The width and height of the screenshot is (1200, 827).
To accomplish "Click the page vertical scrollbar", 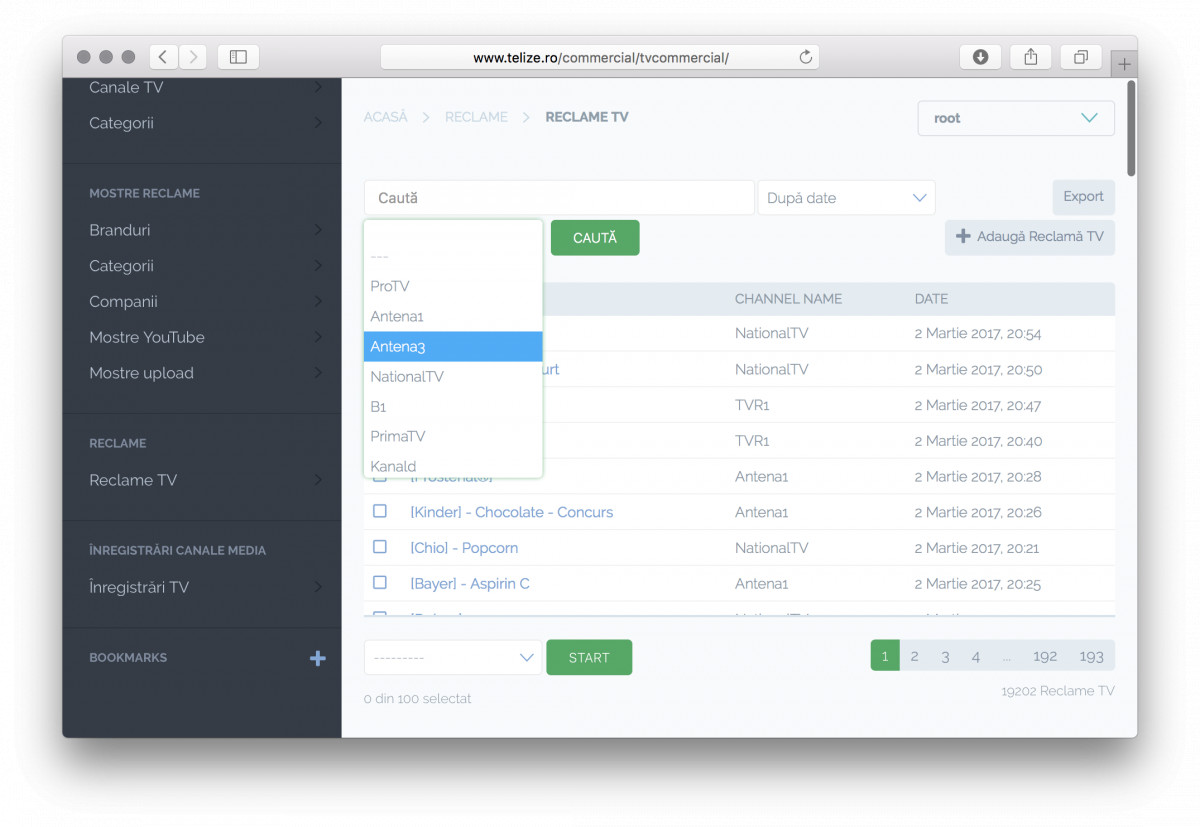I will tap(1131, 130).
